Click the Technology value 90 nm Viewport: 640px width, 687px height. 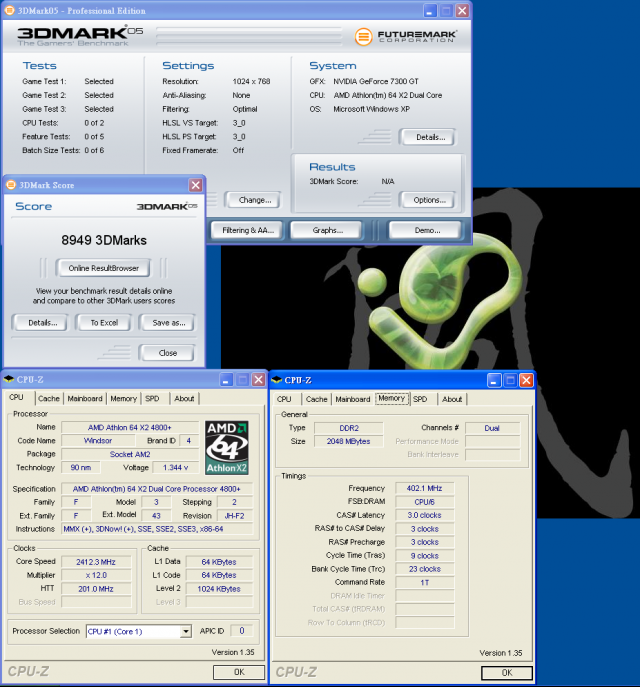tap(81, 467)
